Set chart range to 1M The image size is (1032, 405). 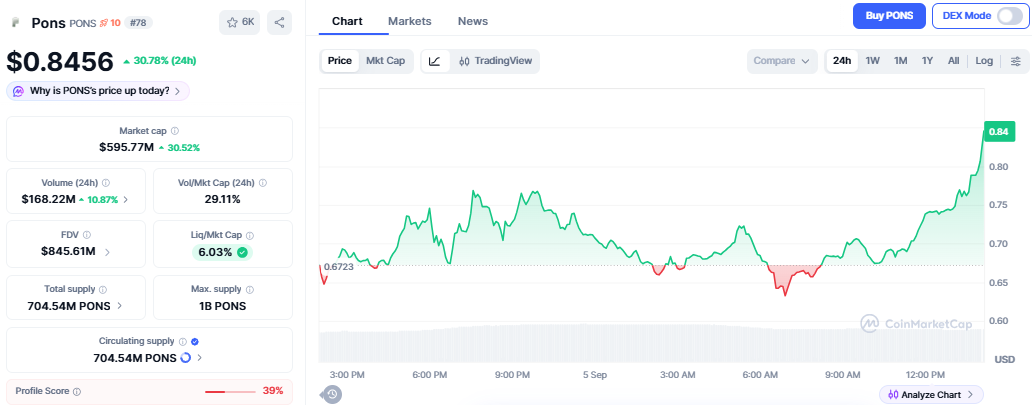pos(900,61)
